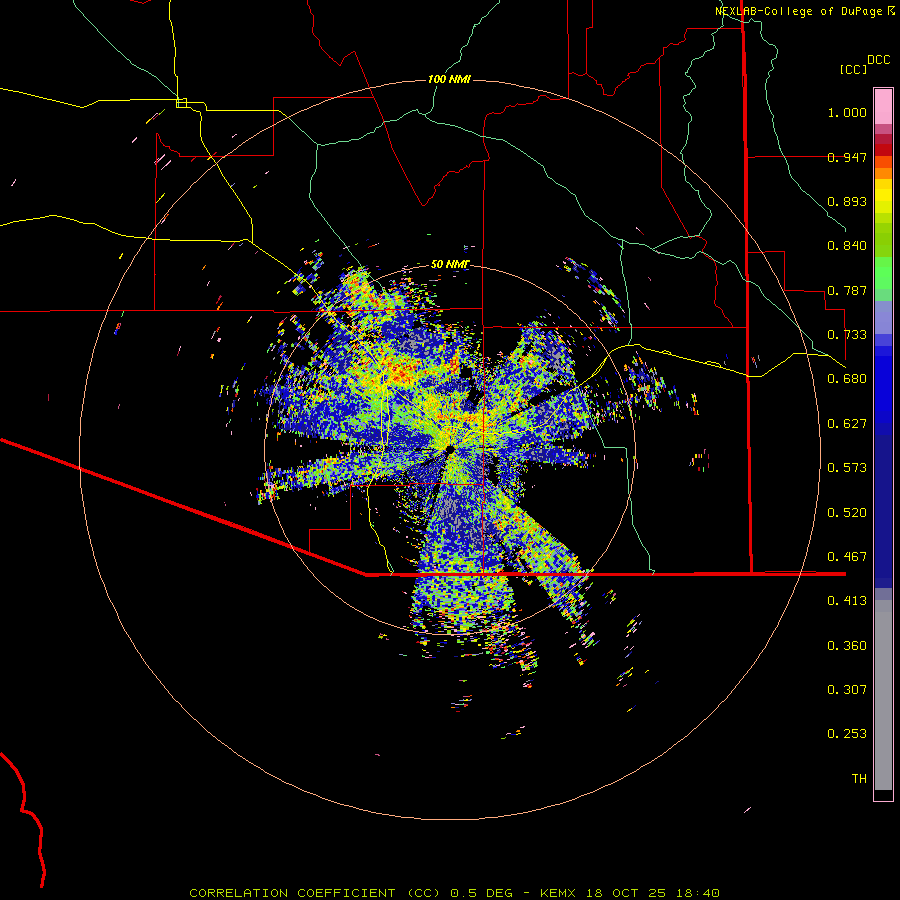Pick the pink swatch atop the color bar
The height and width of the screenshot is (900, 900).
click(x=883, y=107)
